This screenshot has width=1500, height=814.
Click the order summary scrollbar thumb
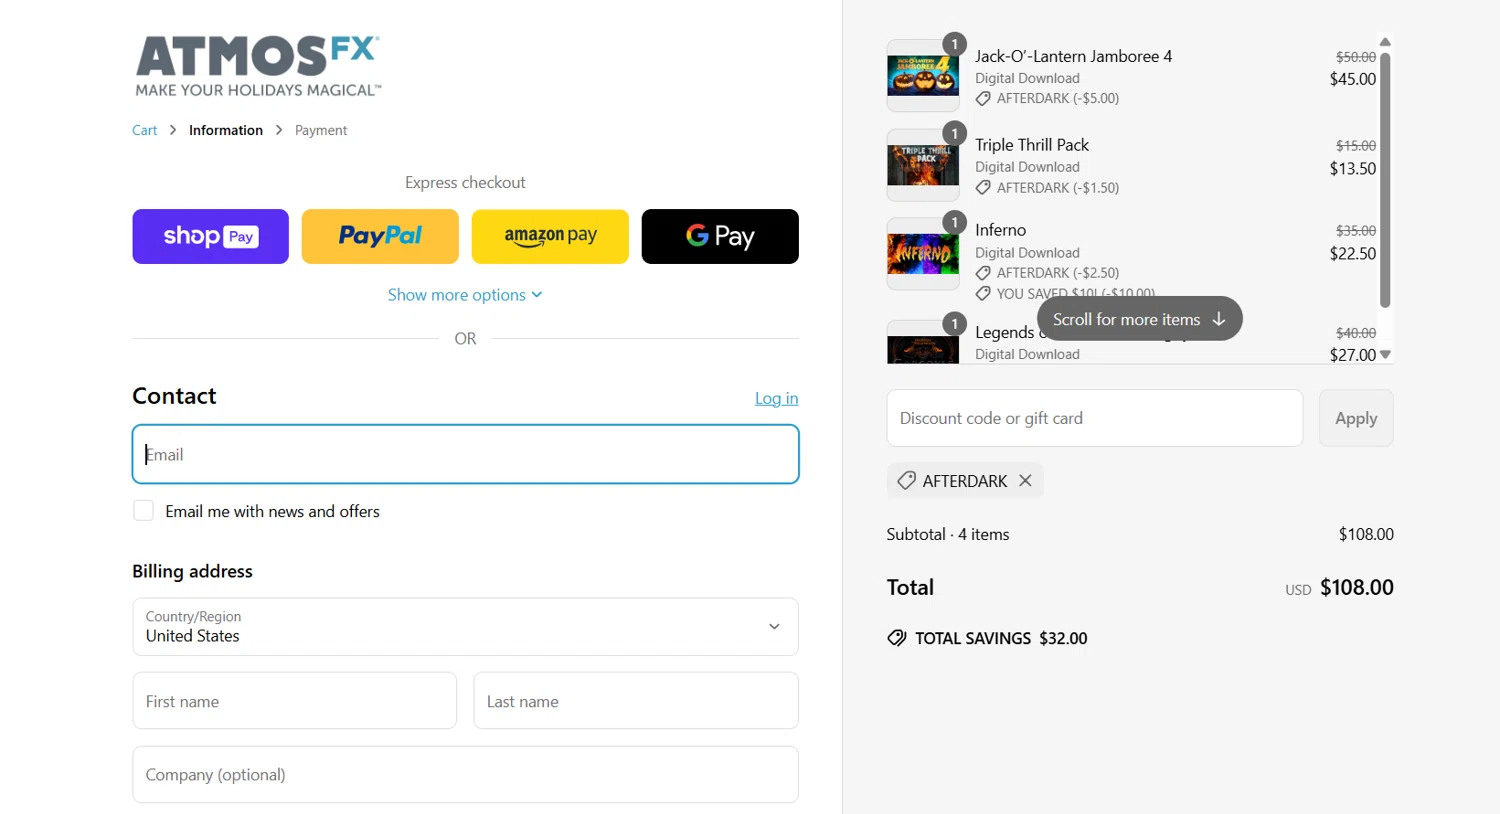click(x=1385, y=180)
